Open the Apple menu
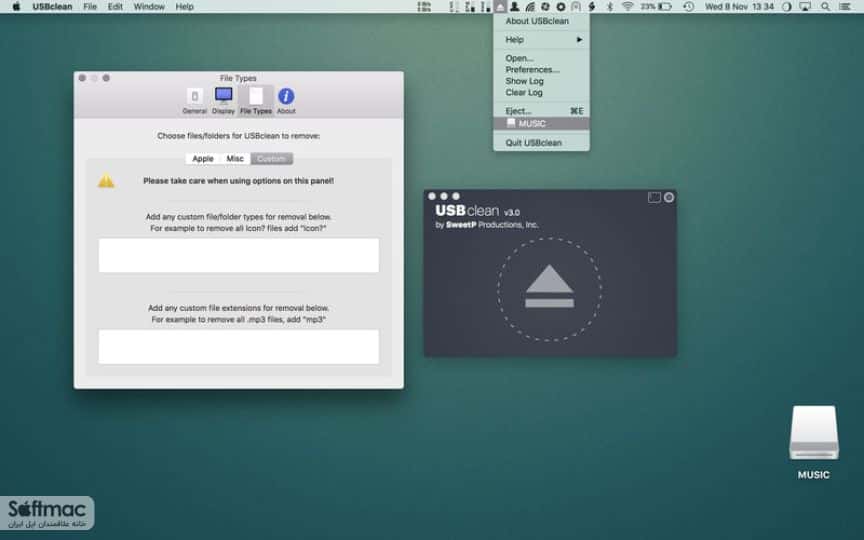 tap(16, 7)
